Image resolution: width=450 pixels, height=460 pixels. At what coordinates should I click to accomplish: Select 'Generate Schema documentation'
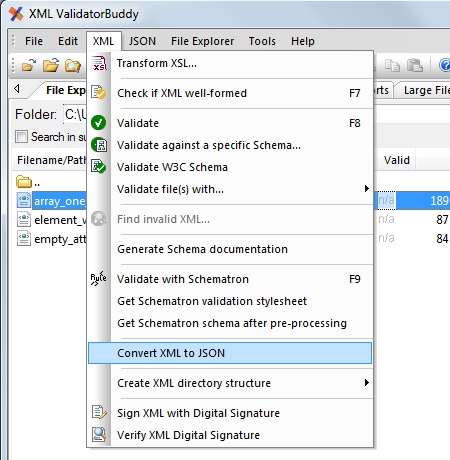(230, 249)
